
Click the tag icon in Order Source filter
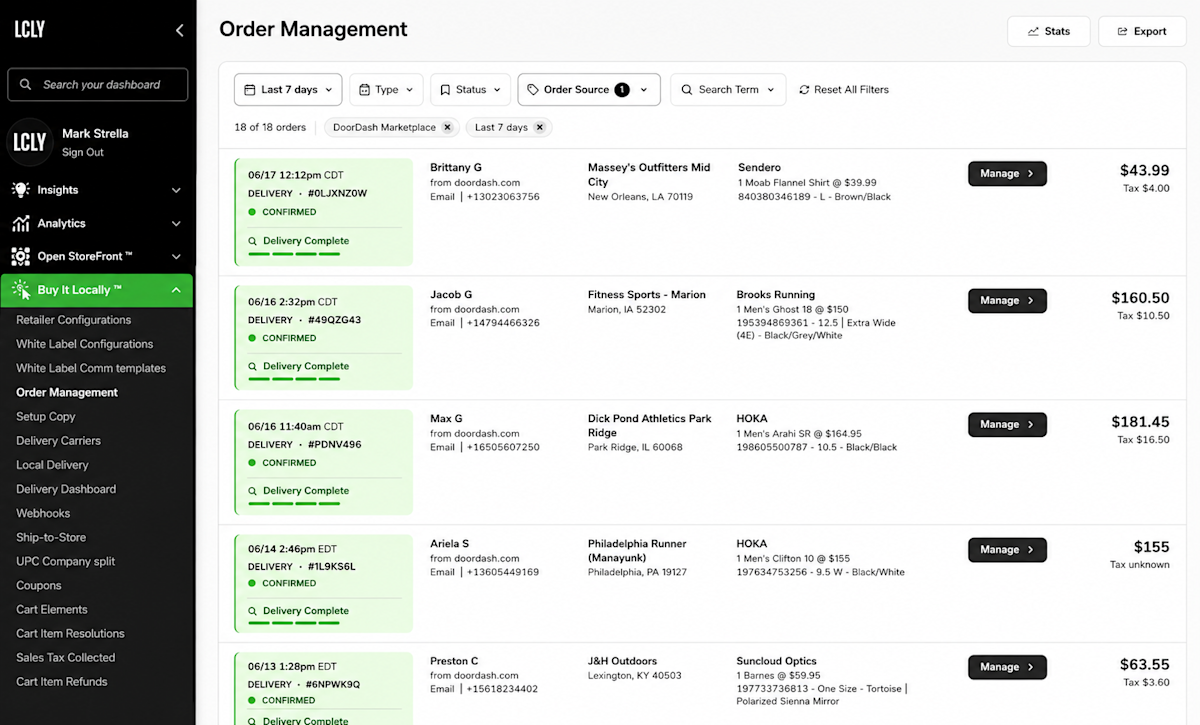[533, 90]
